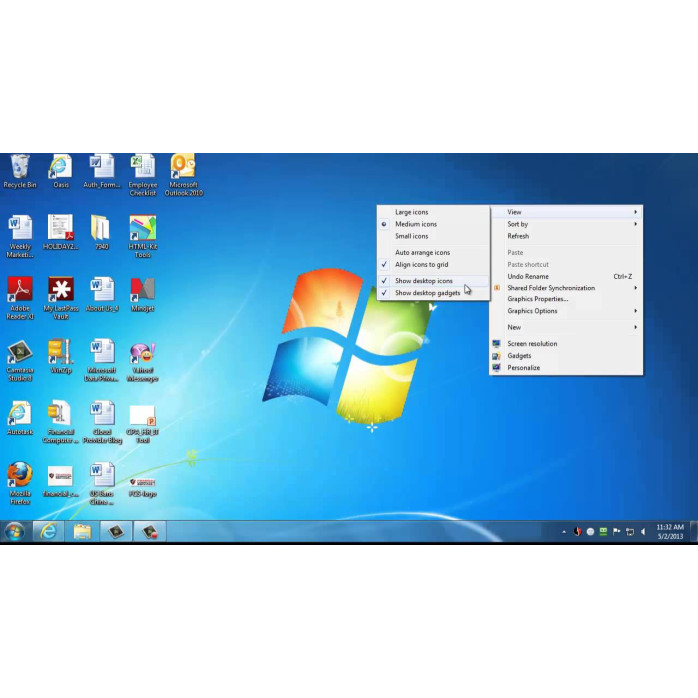Select the About Us_4 Word document
Viewport: 698px width, 698px height.
pos(101,294)
